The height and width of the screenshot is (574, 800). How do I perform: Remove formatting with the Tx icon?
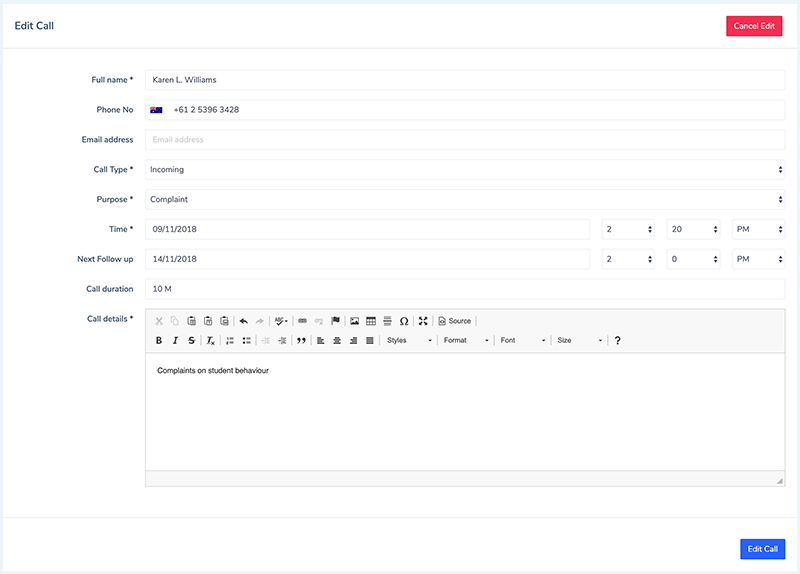(211, 340)
